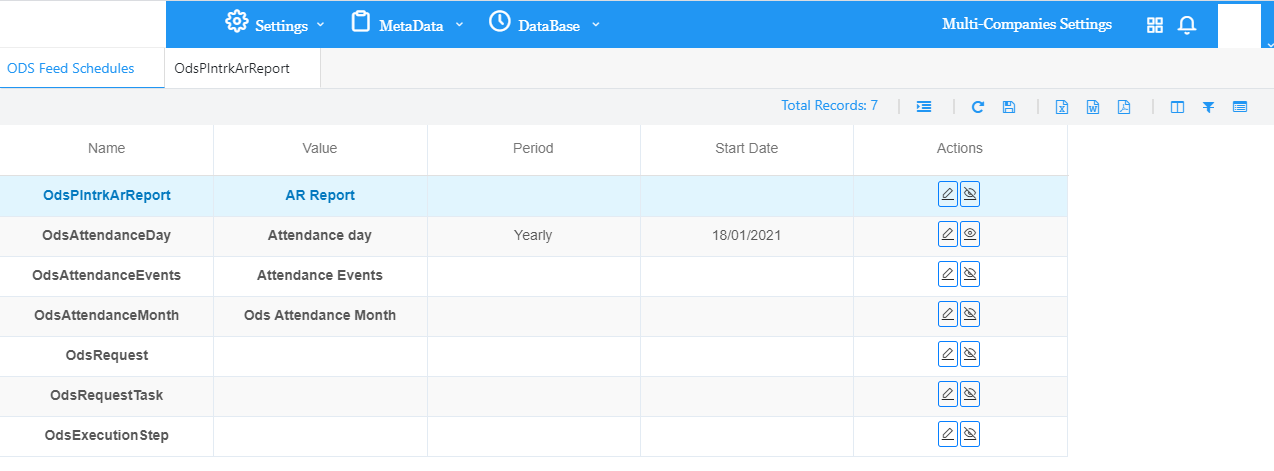The height and width of the screenshot is (471, 1274).
Task: Open Multi-Companies Settings
Action: 1026,24
